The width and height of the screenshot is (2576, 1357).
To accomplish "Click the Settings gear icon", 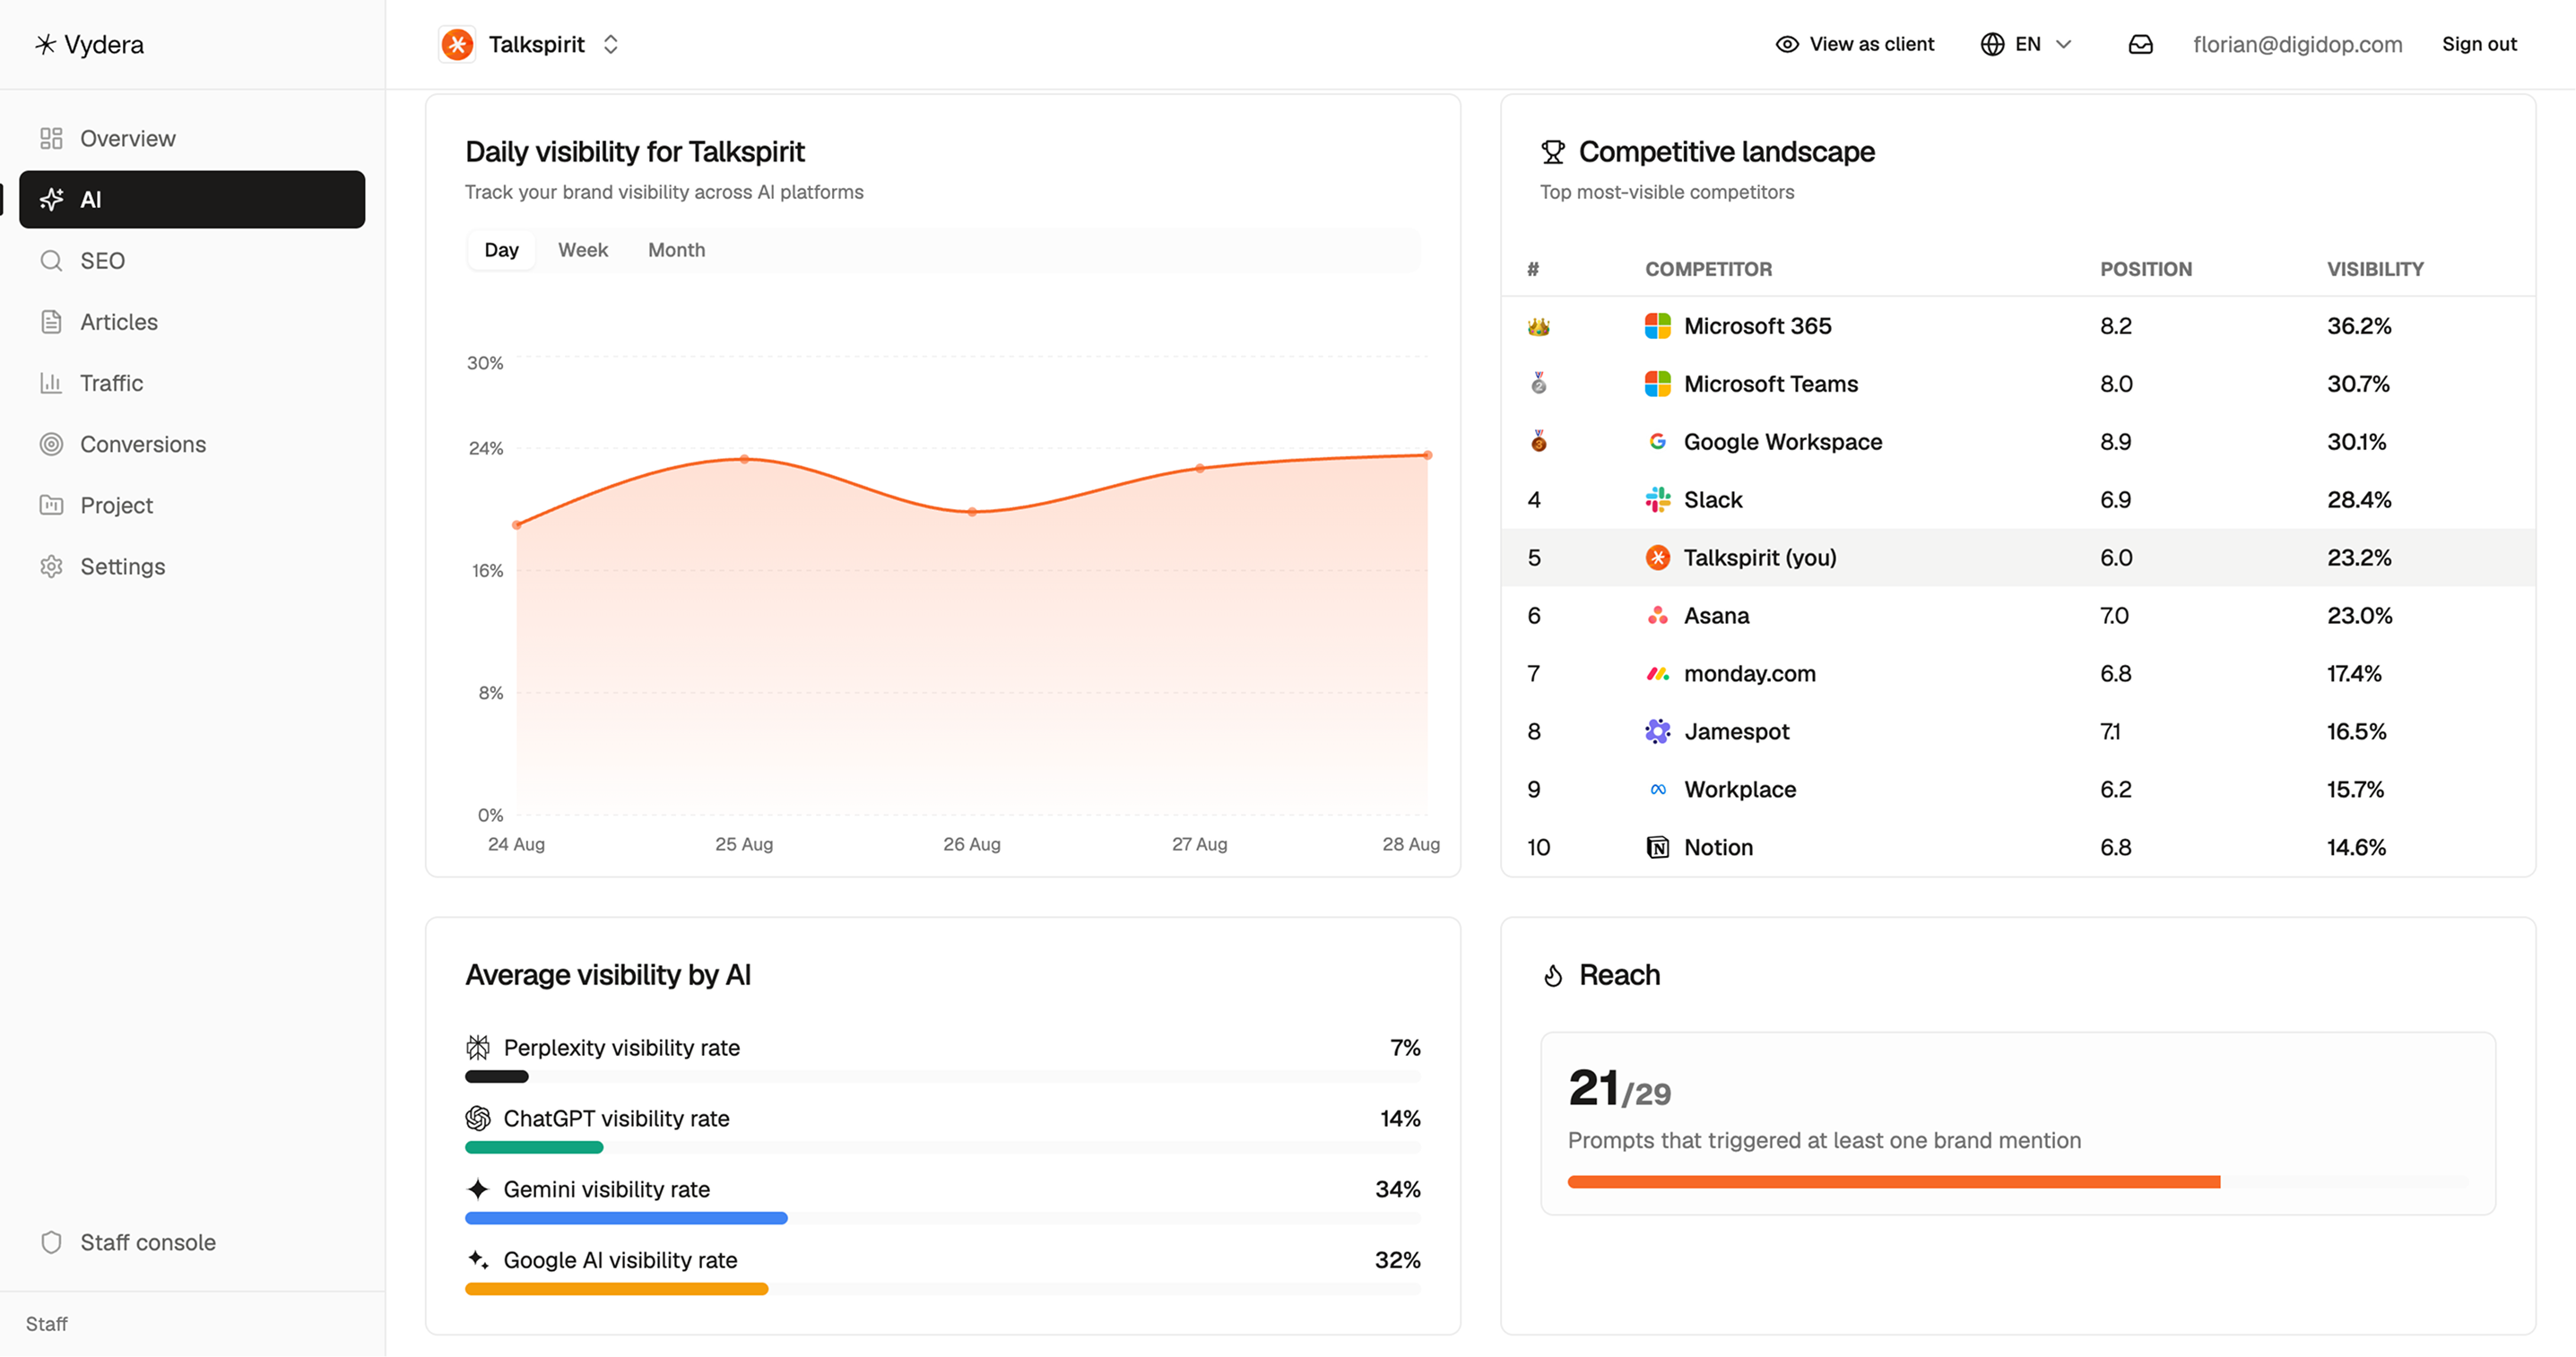I will point(51,566).
